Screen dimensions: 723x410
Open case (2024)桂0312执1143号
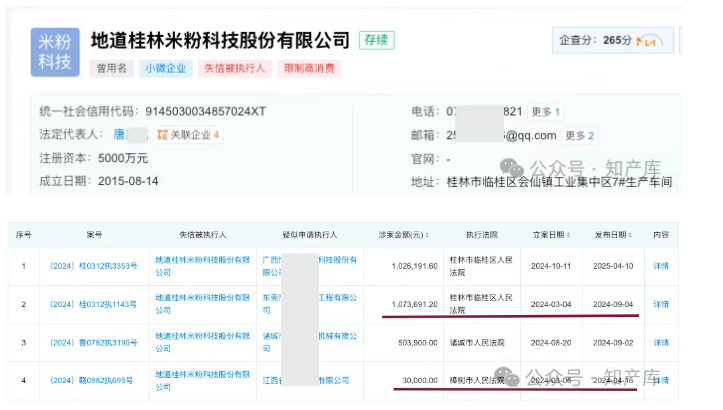94,304
